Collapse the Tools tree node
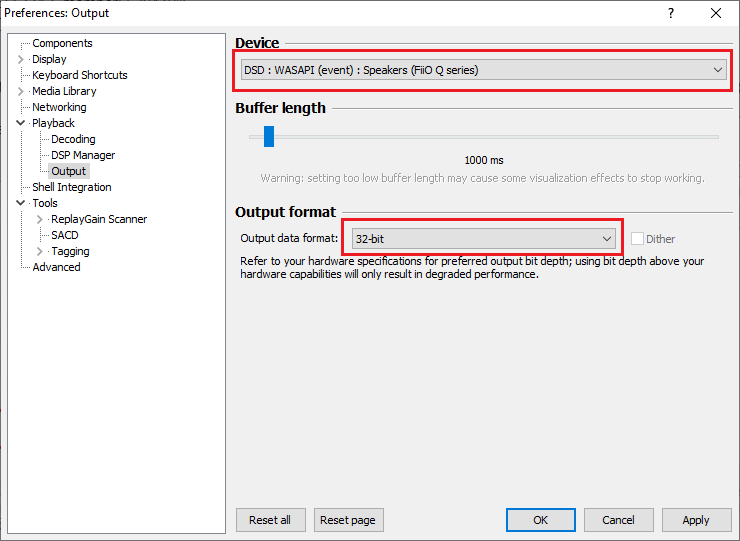Image resolution: width=740 pixels, height=541 pixels. click(21, 203)
